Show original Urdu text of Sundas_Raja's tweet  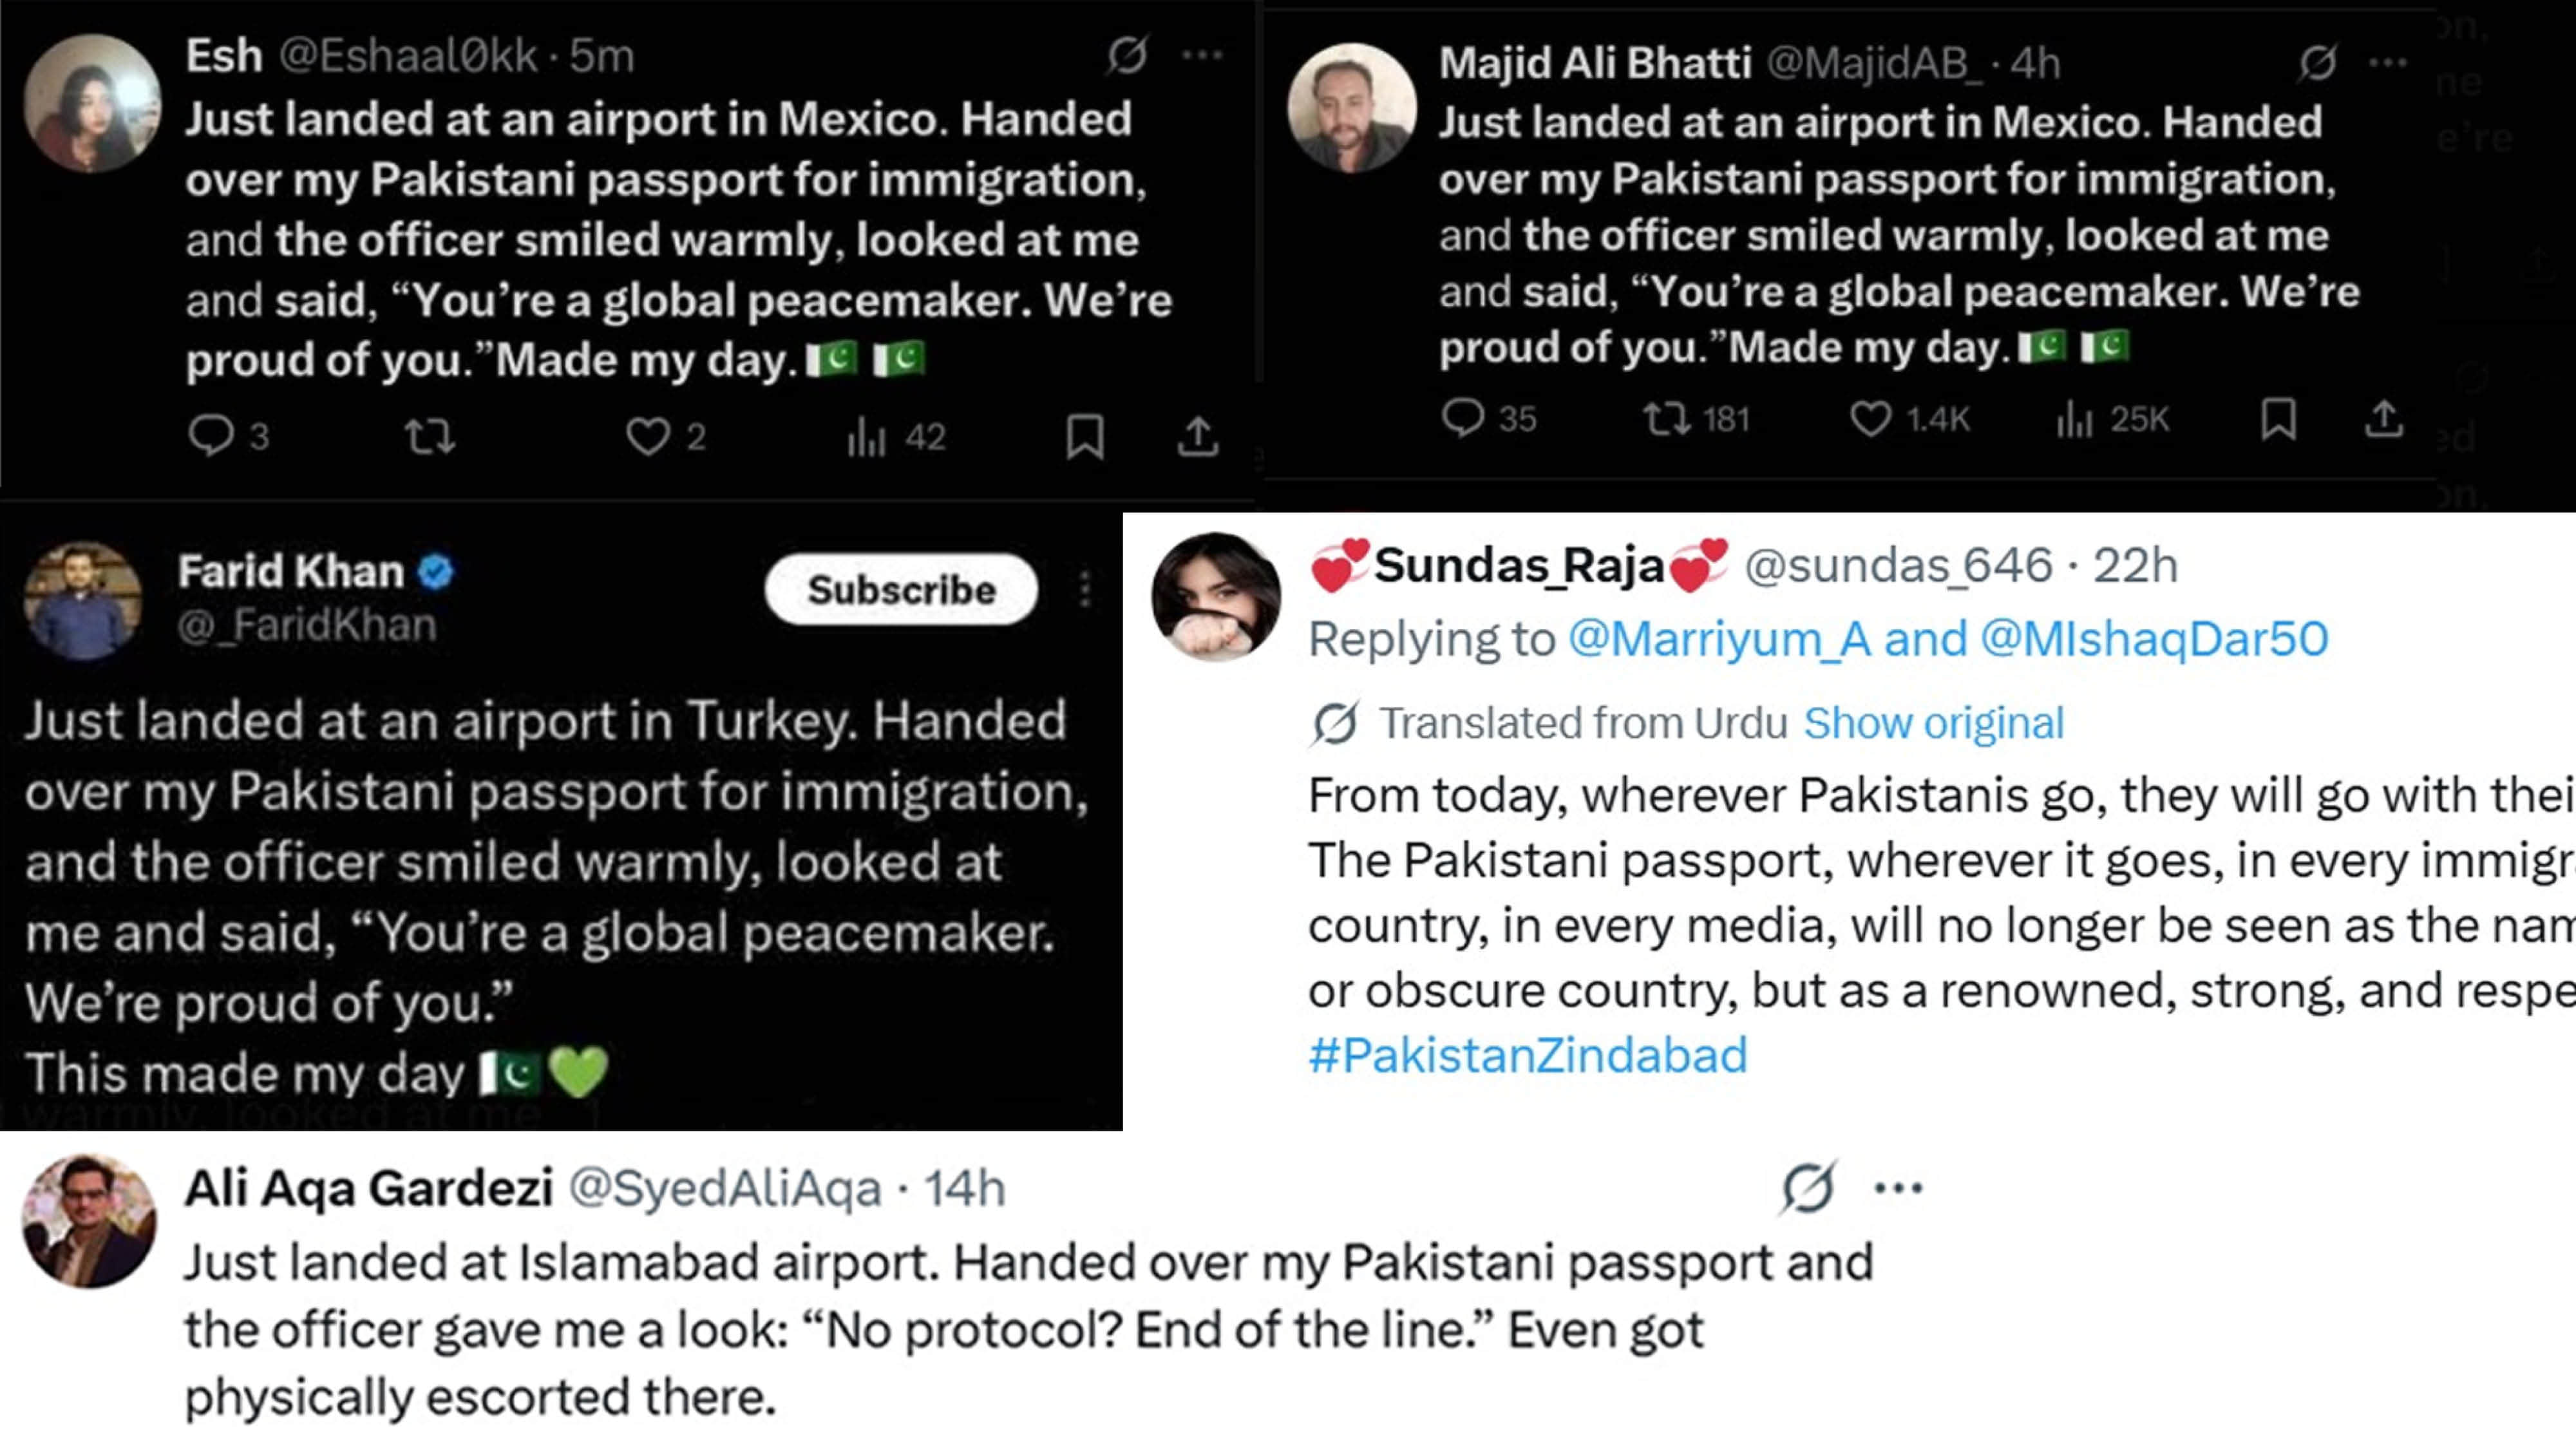1933,722
